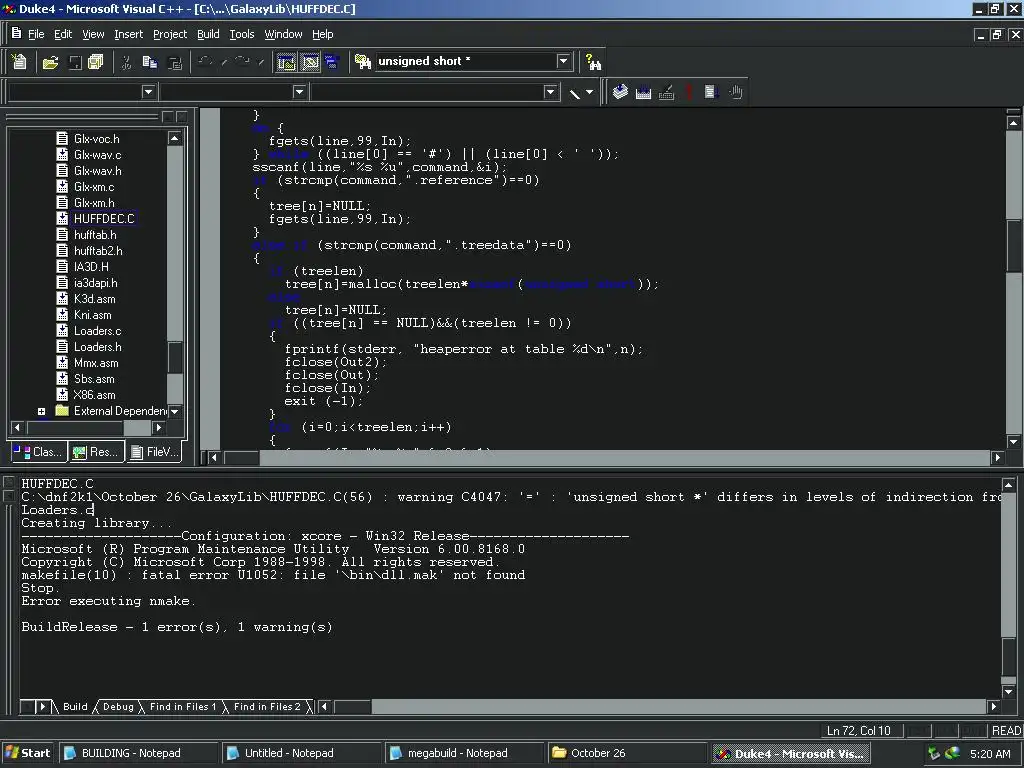
Task: Click workspace tree scroll down arrow
Action: click(x=174, y=411)
